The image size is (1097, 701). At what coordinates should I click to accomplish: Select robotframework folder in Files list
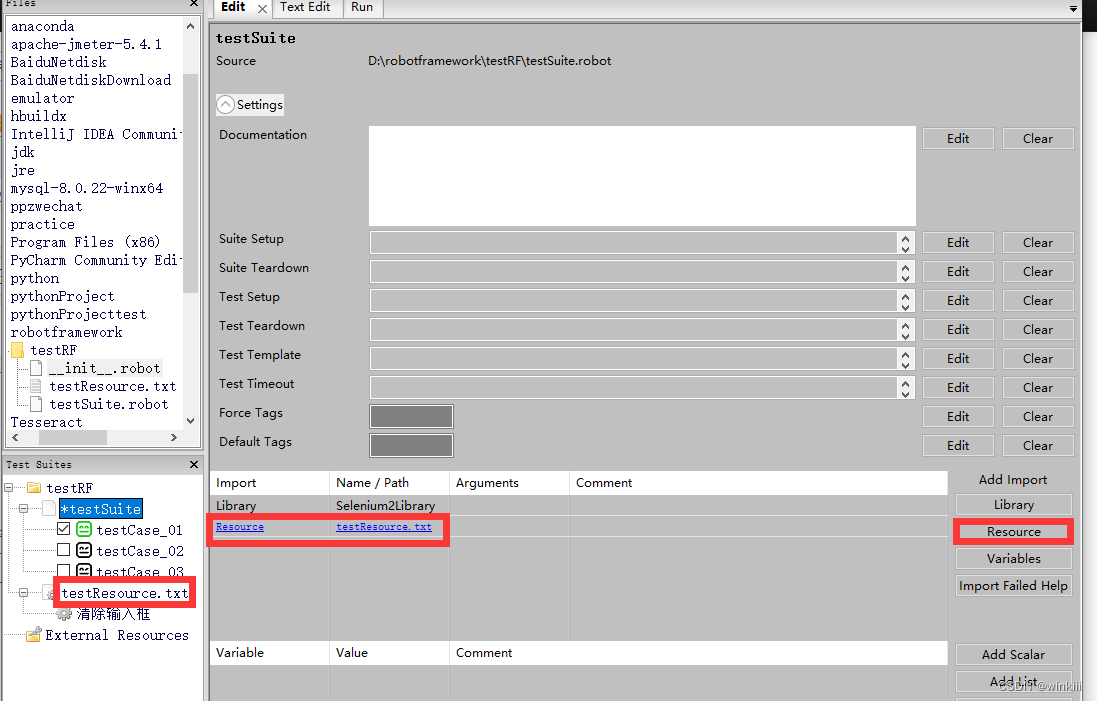(66, 332)
